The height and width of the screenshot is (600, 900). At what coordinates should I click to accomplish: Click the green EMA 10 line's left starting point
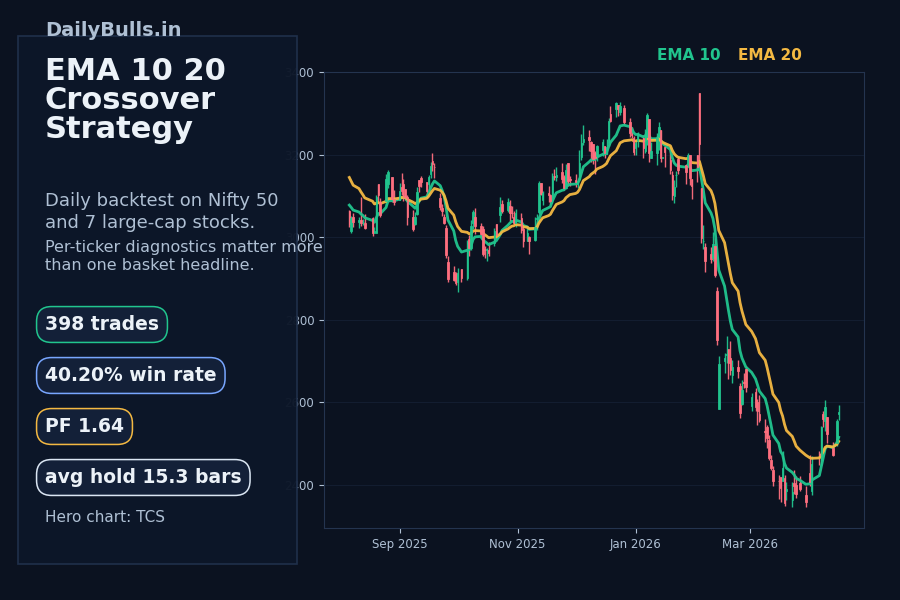349,205
